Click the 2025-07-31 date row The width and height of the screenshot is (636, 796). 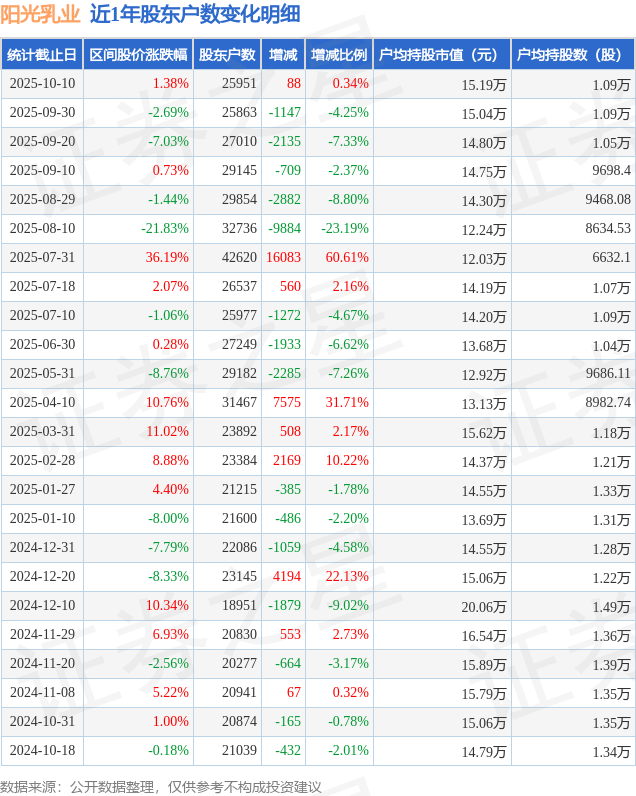(x=42, y=258)
